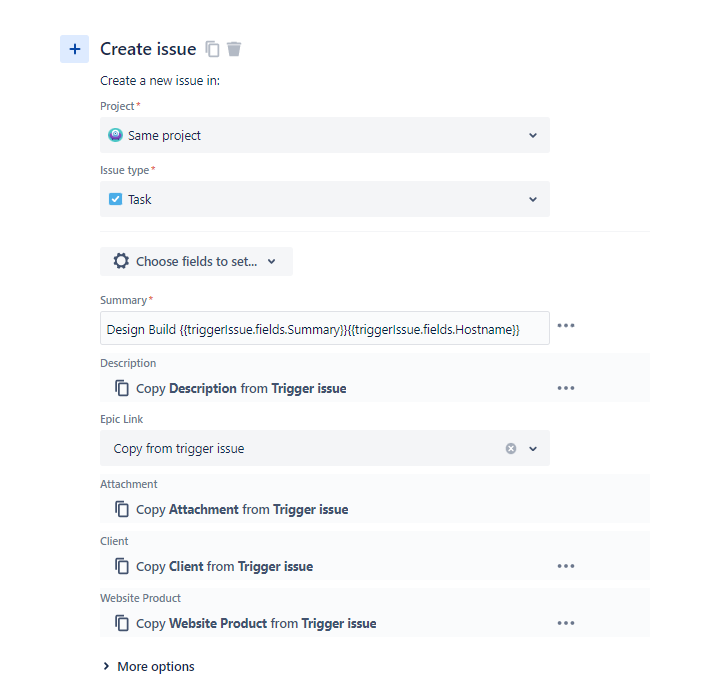Open the three-dot menu for Client row
The height and width of the screenshot is (689, 726).
click(566, 566)
